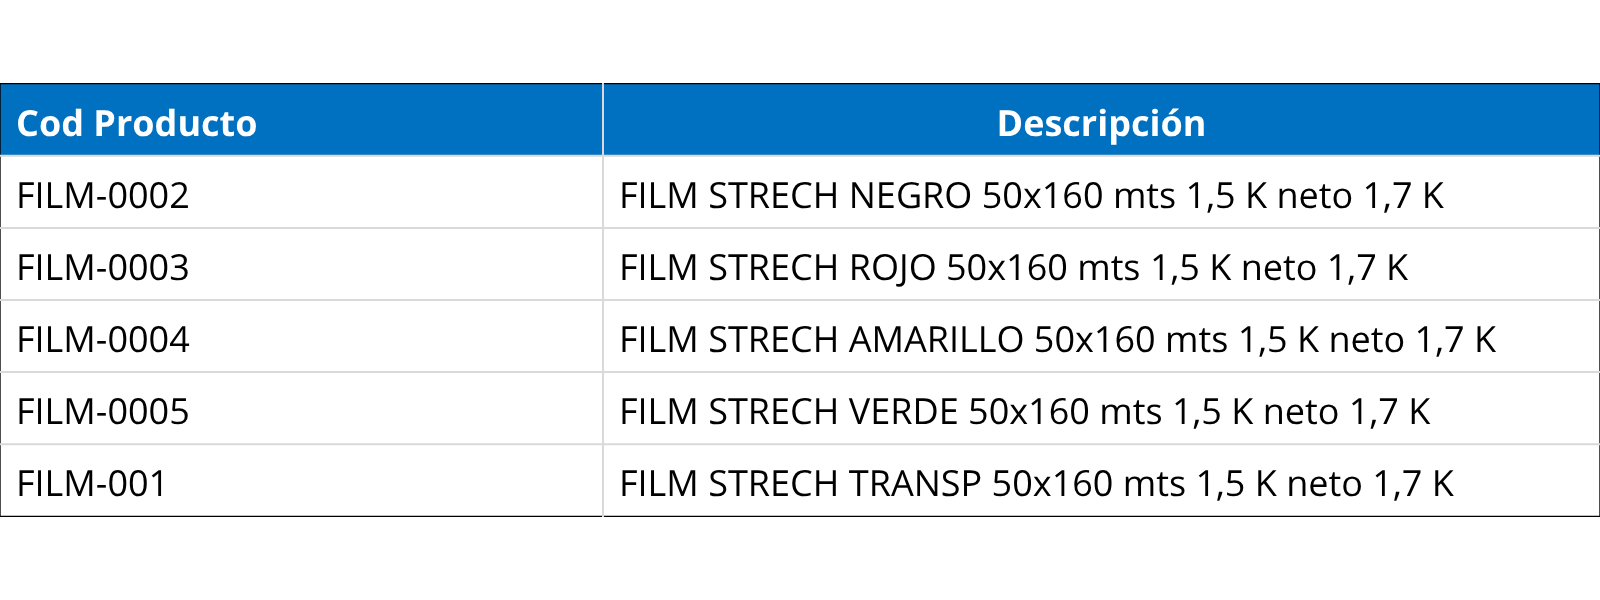
Task: Select the FILM STRECH VERDE description cell
Action: (1101, 409)
